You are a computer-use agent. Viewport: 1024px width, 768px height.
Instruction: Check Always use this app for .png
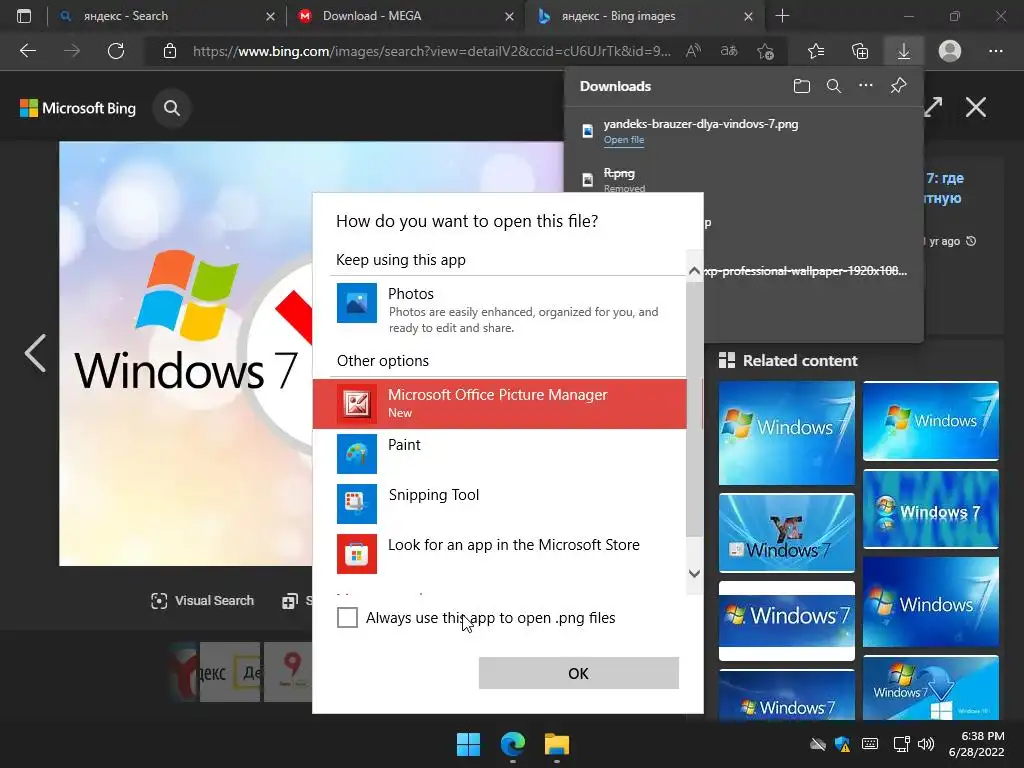click(347, 617)
